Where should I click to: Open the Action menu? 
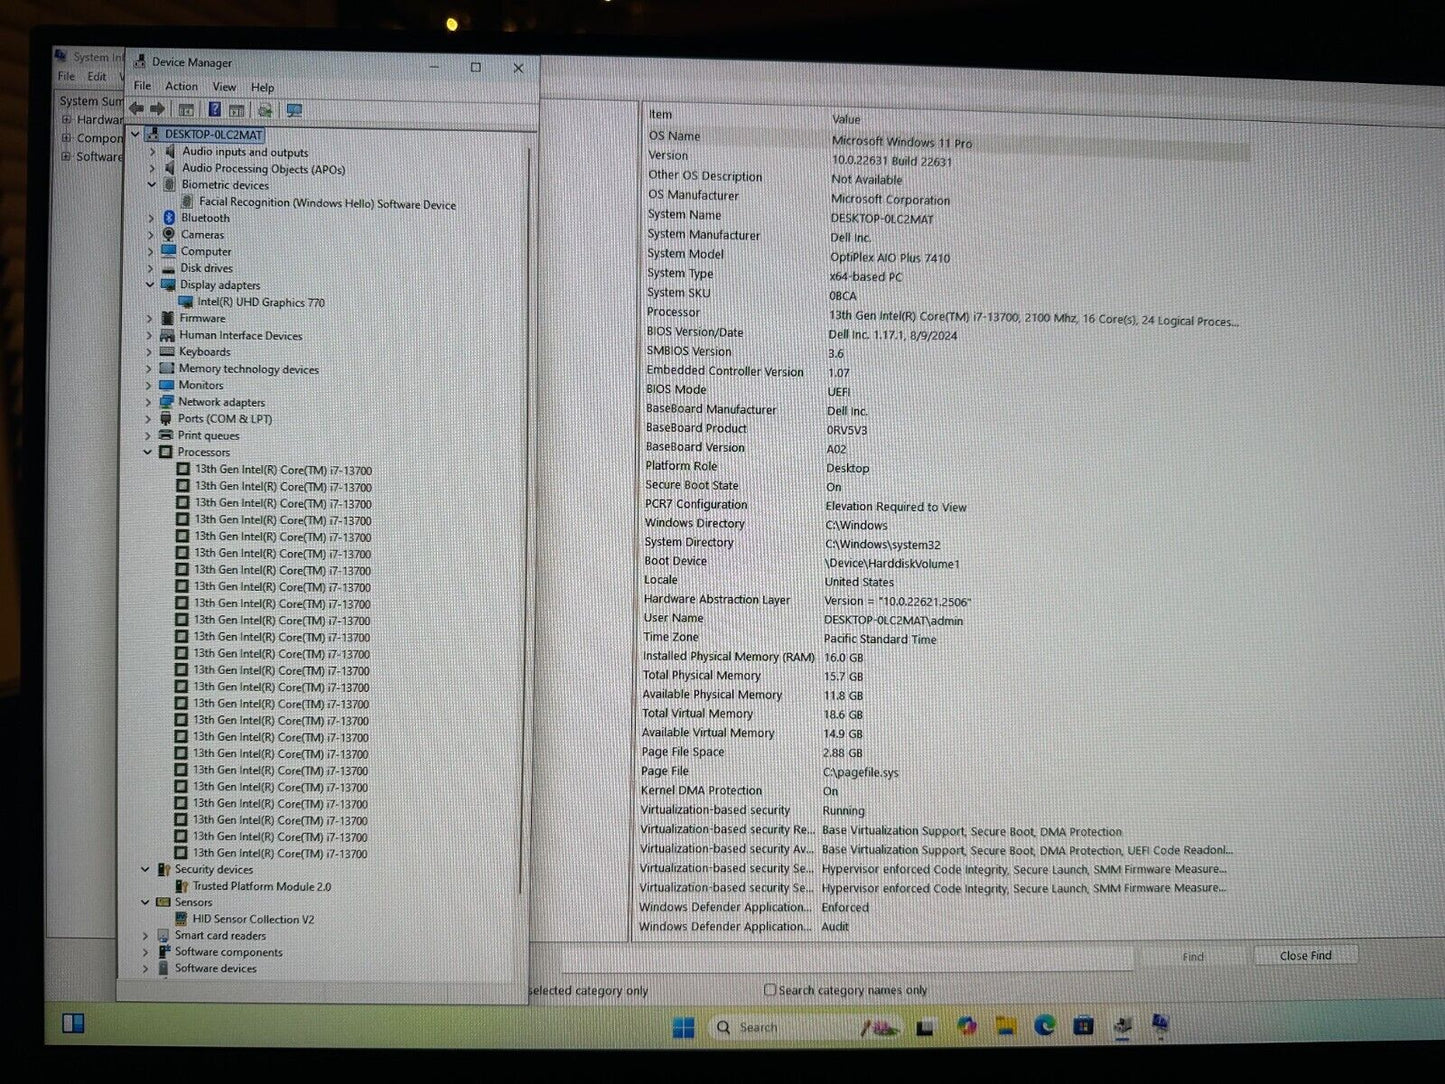[x=181, y=86]
